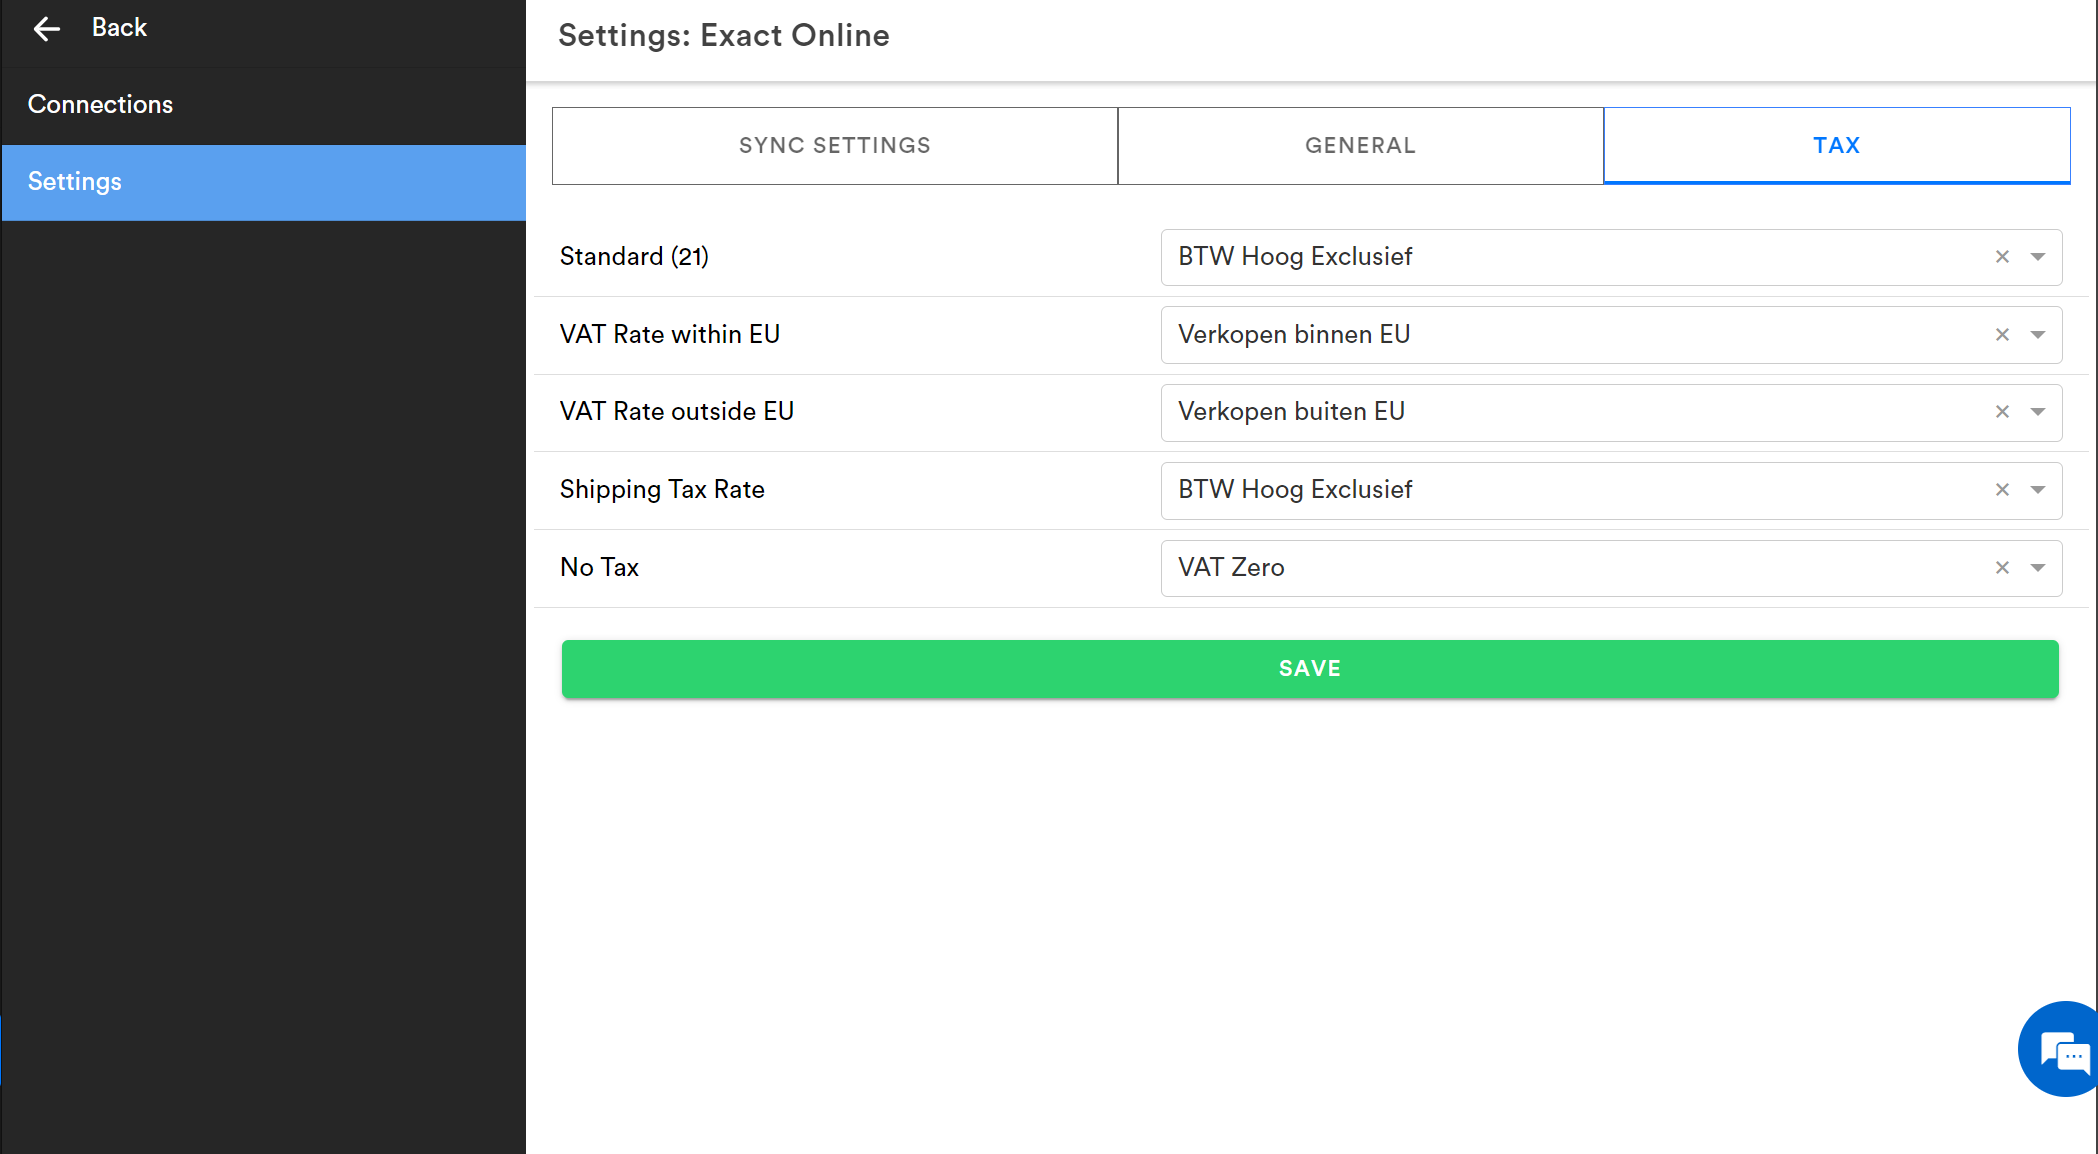Expand the VAT Rate outside EU dropdown arrow

(x=2038, y=412)
